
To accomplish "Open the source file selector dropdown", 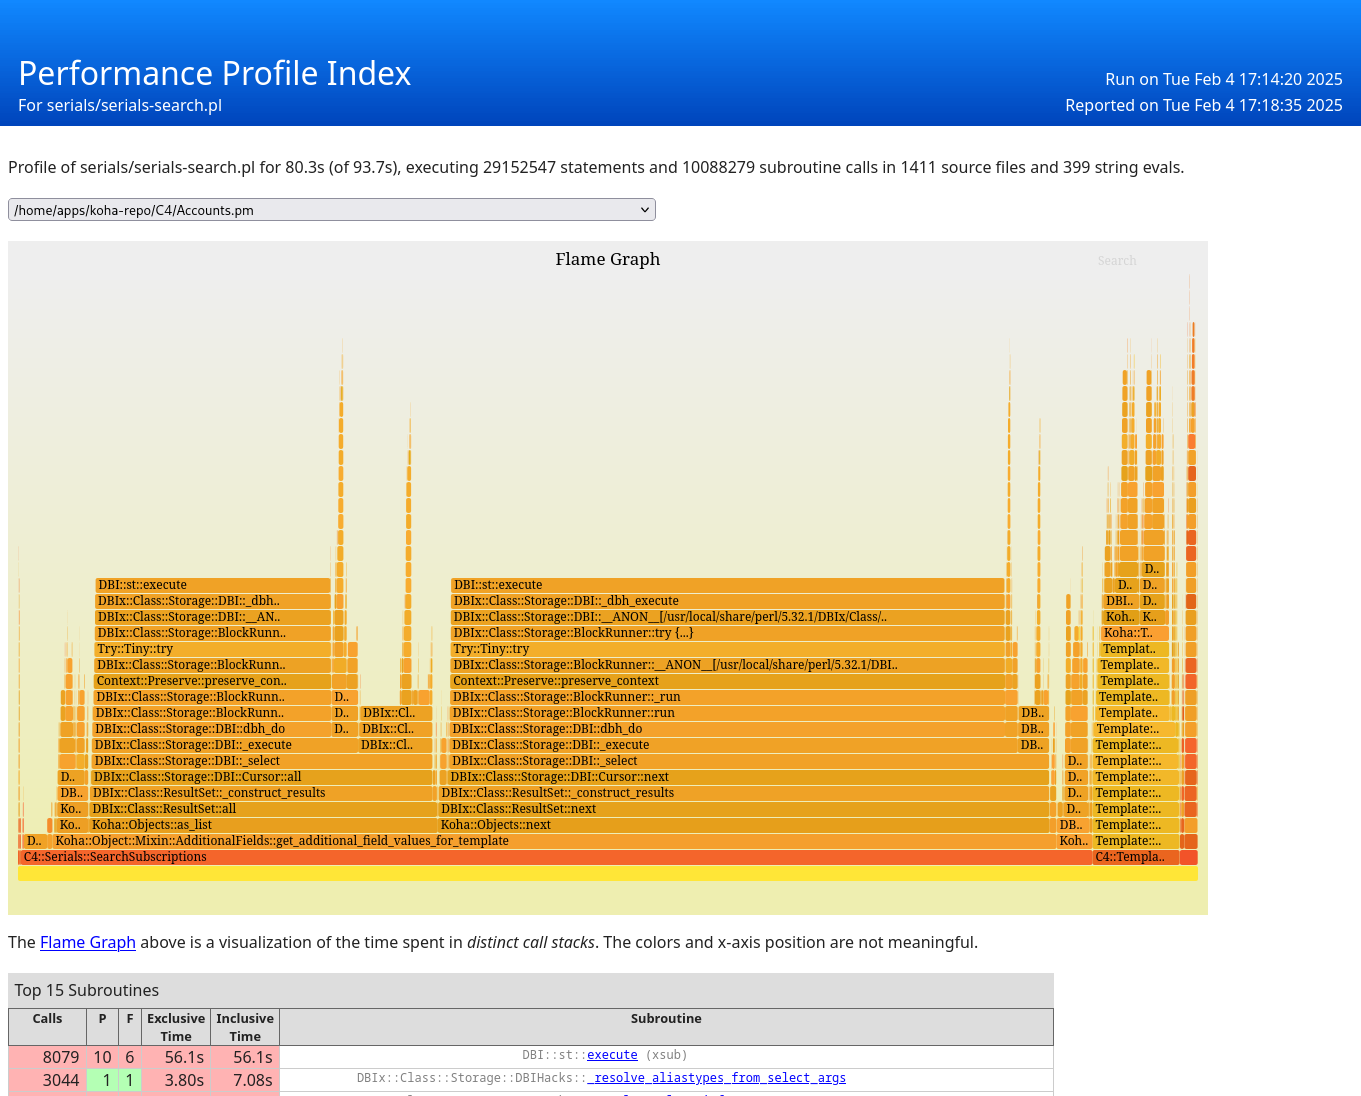I will click(x=331, y=210).
